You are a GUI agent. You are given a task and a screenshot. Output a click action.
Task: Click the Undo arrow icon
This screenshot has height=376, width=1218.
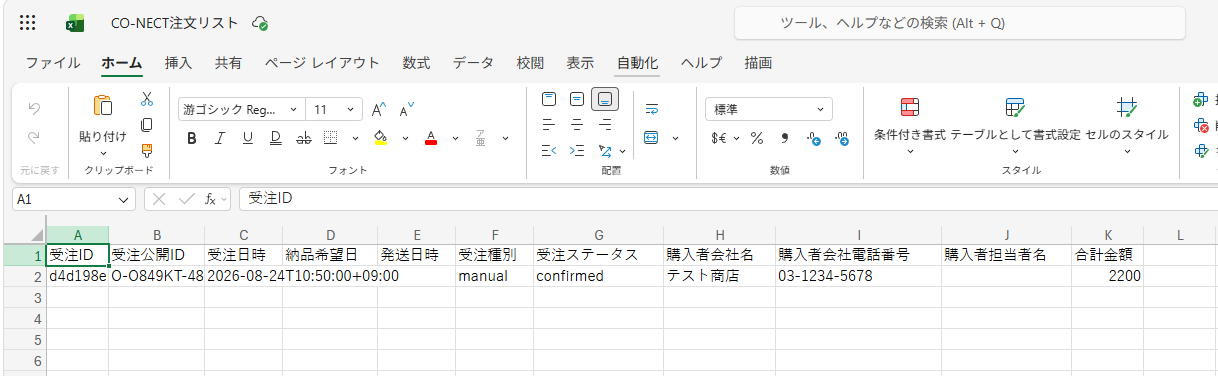(34, 109)
